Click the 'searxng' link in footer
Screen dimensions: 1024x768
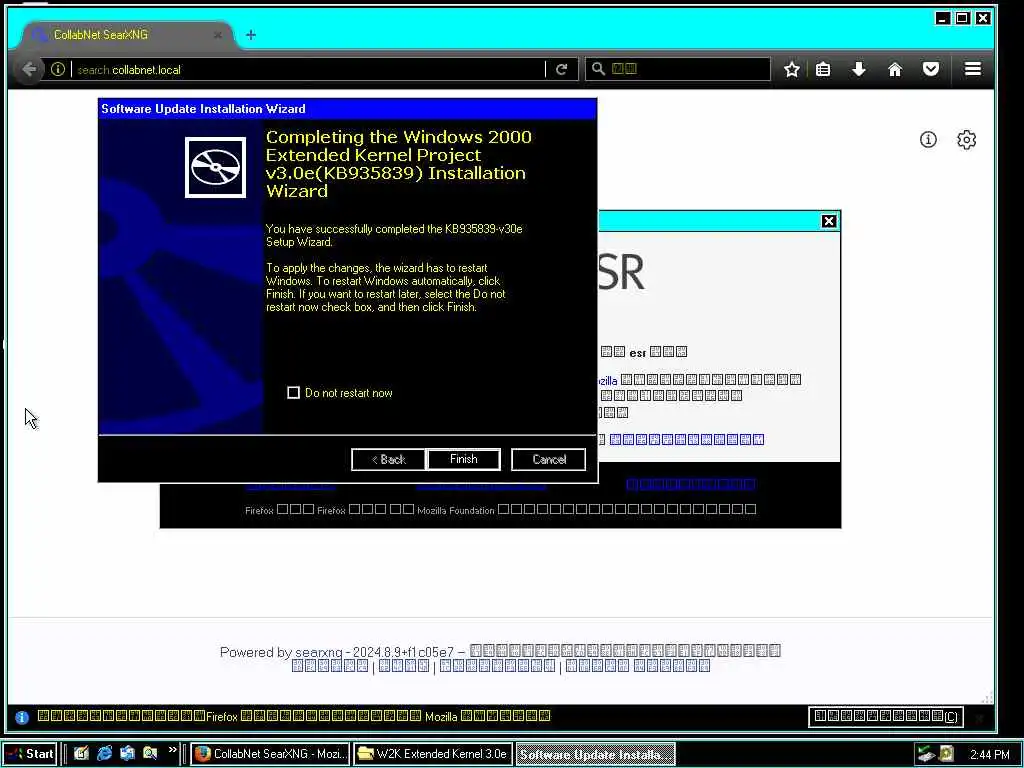click(319, 652)
